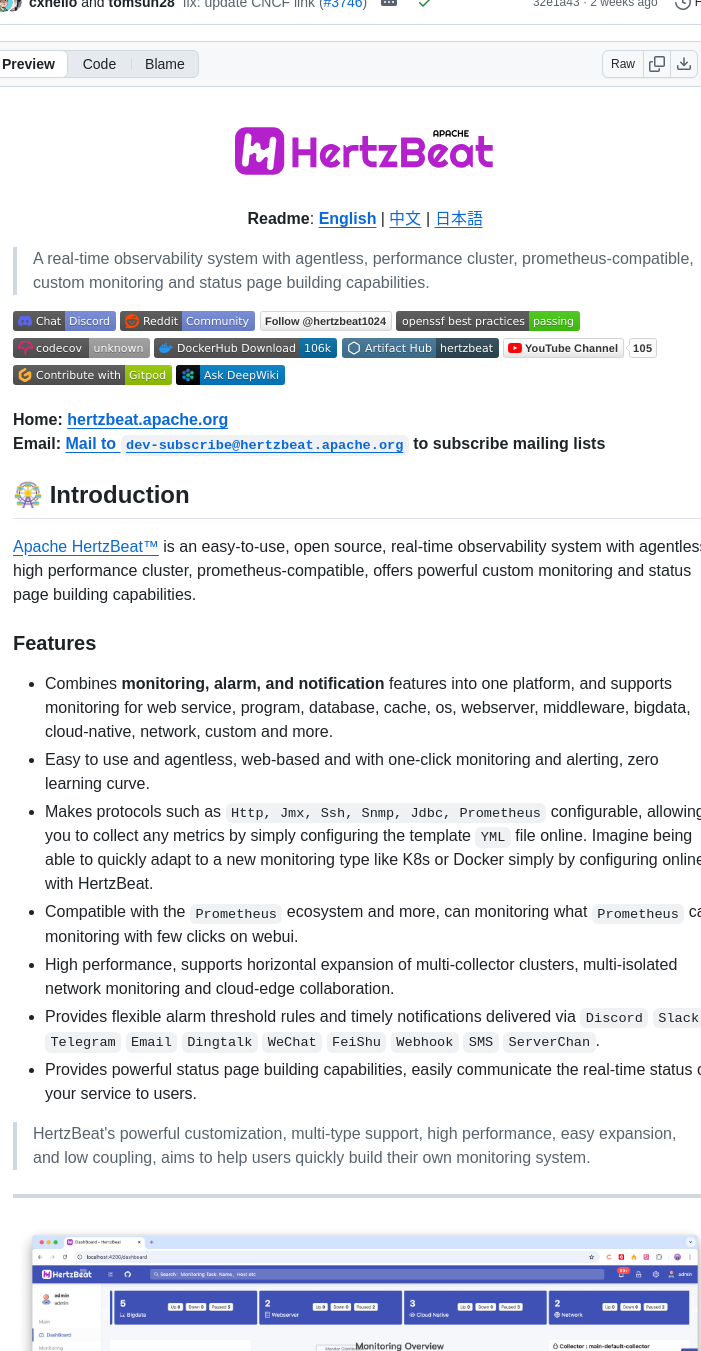
Task: Open the Blame tab
Action: coord(164,63)
